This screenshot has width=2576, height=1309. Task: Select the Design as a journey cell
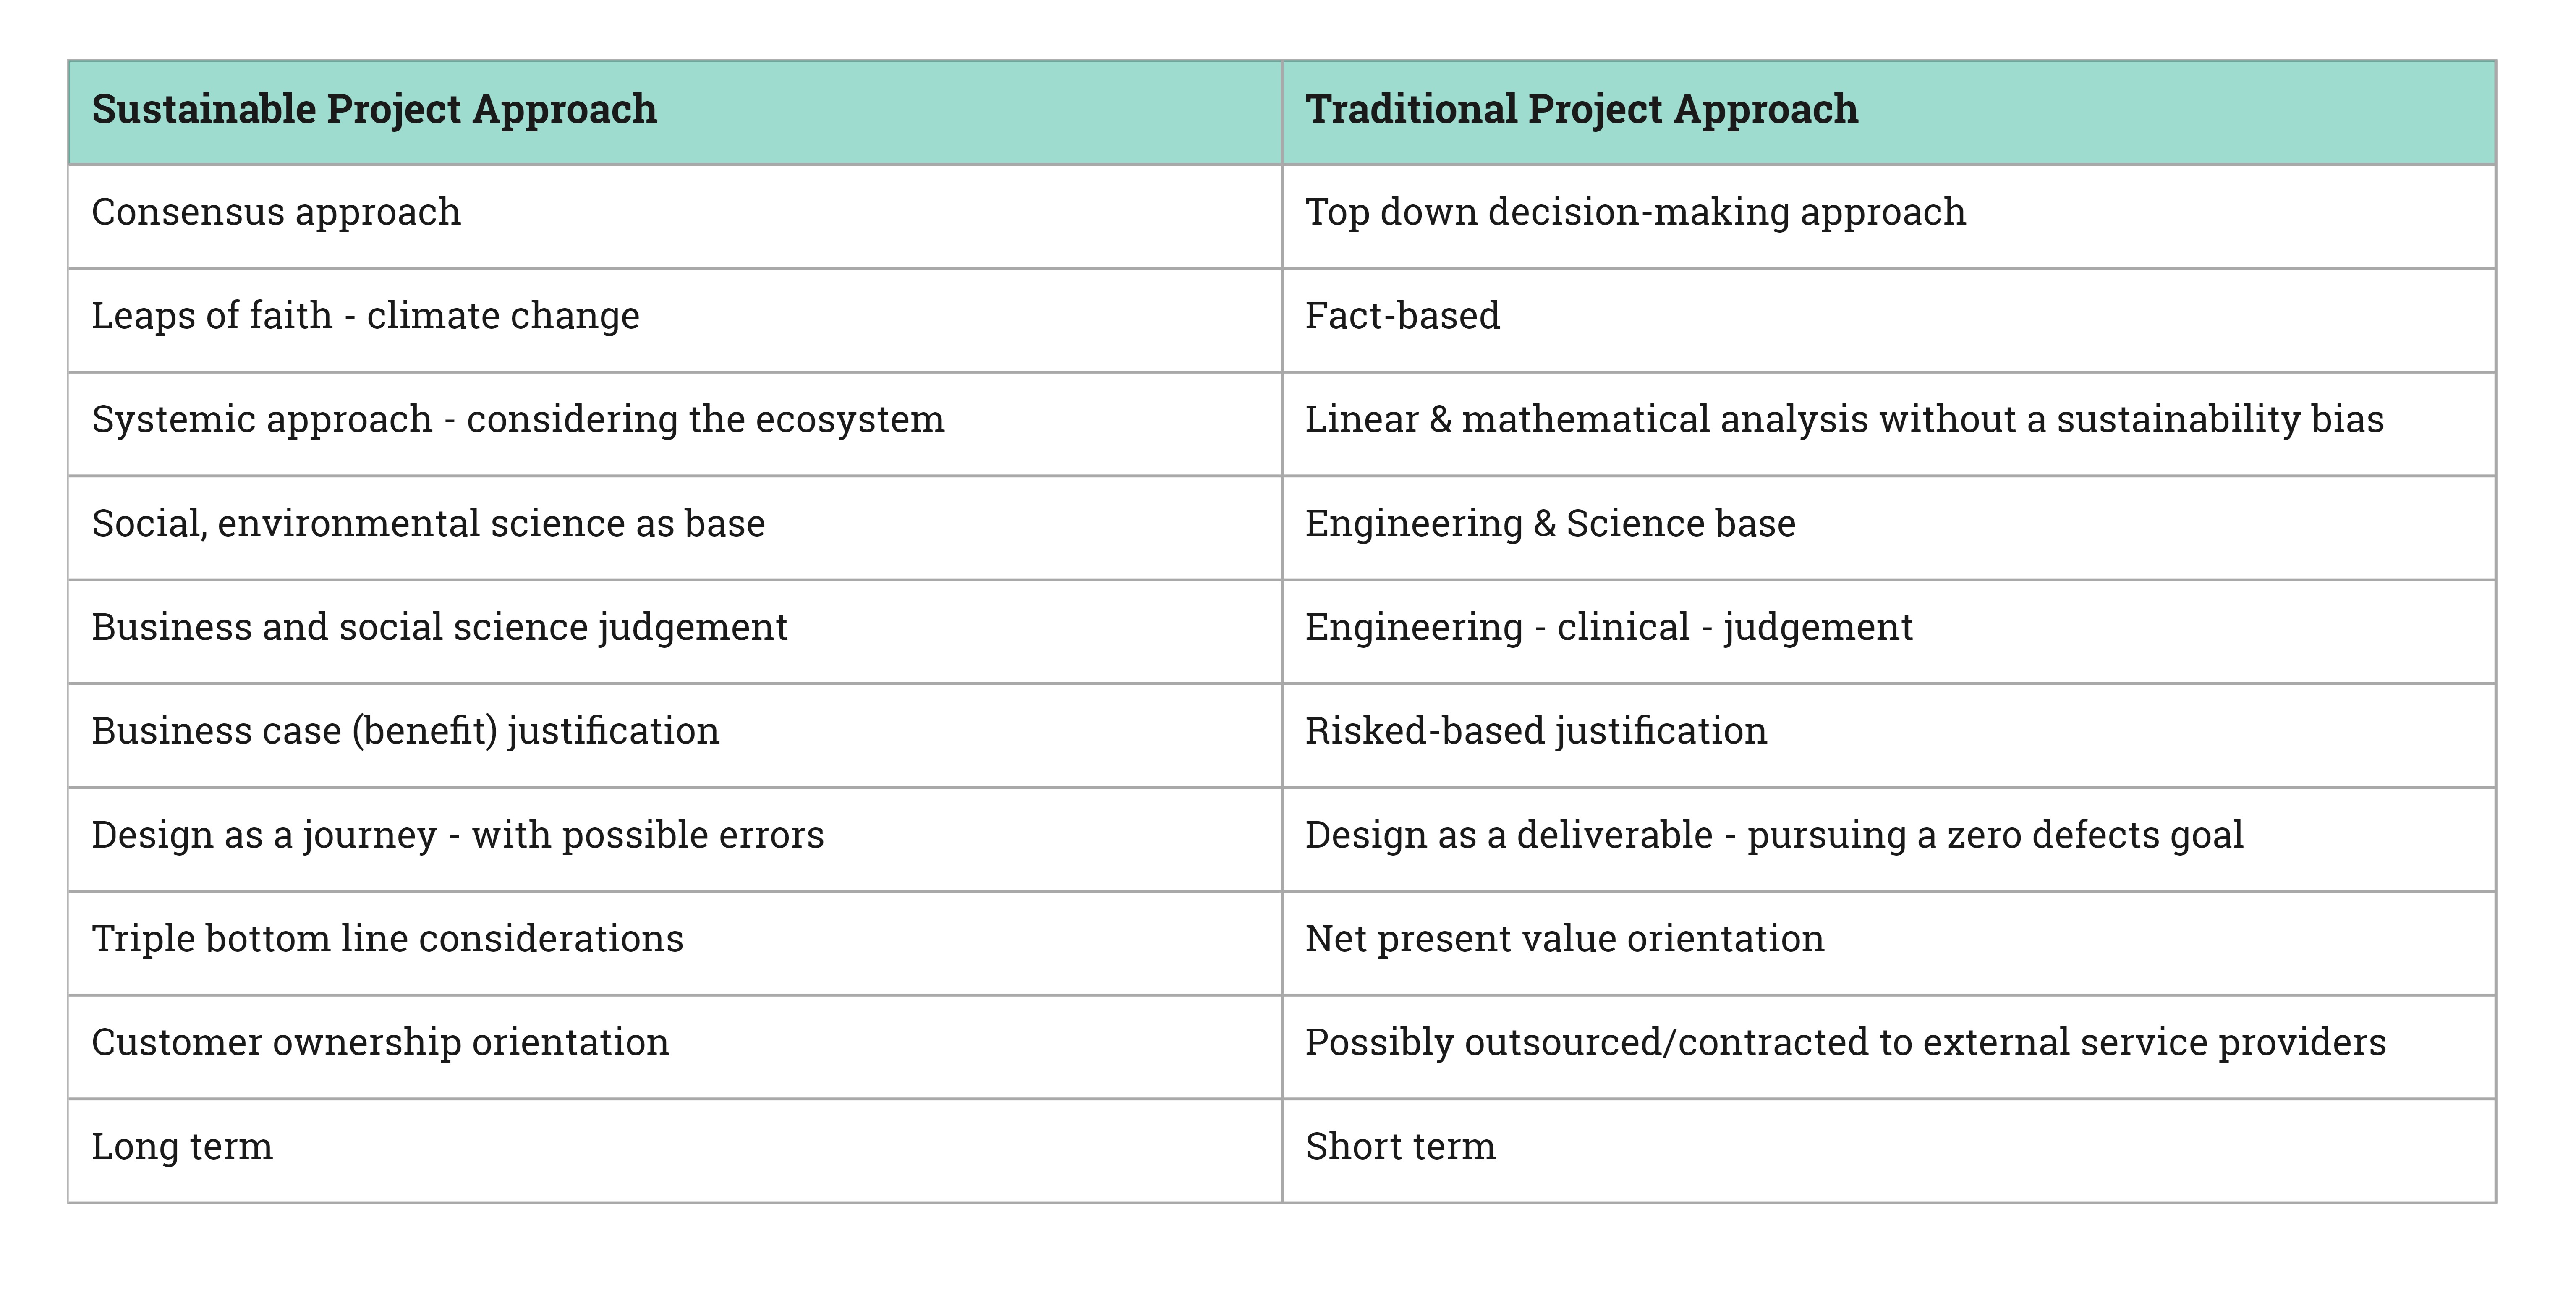(x=458, y=836)
